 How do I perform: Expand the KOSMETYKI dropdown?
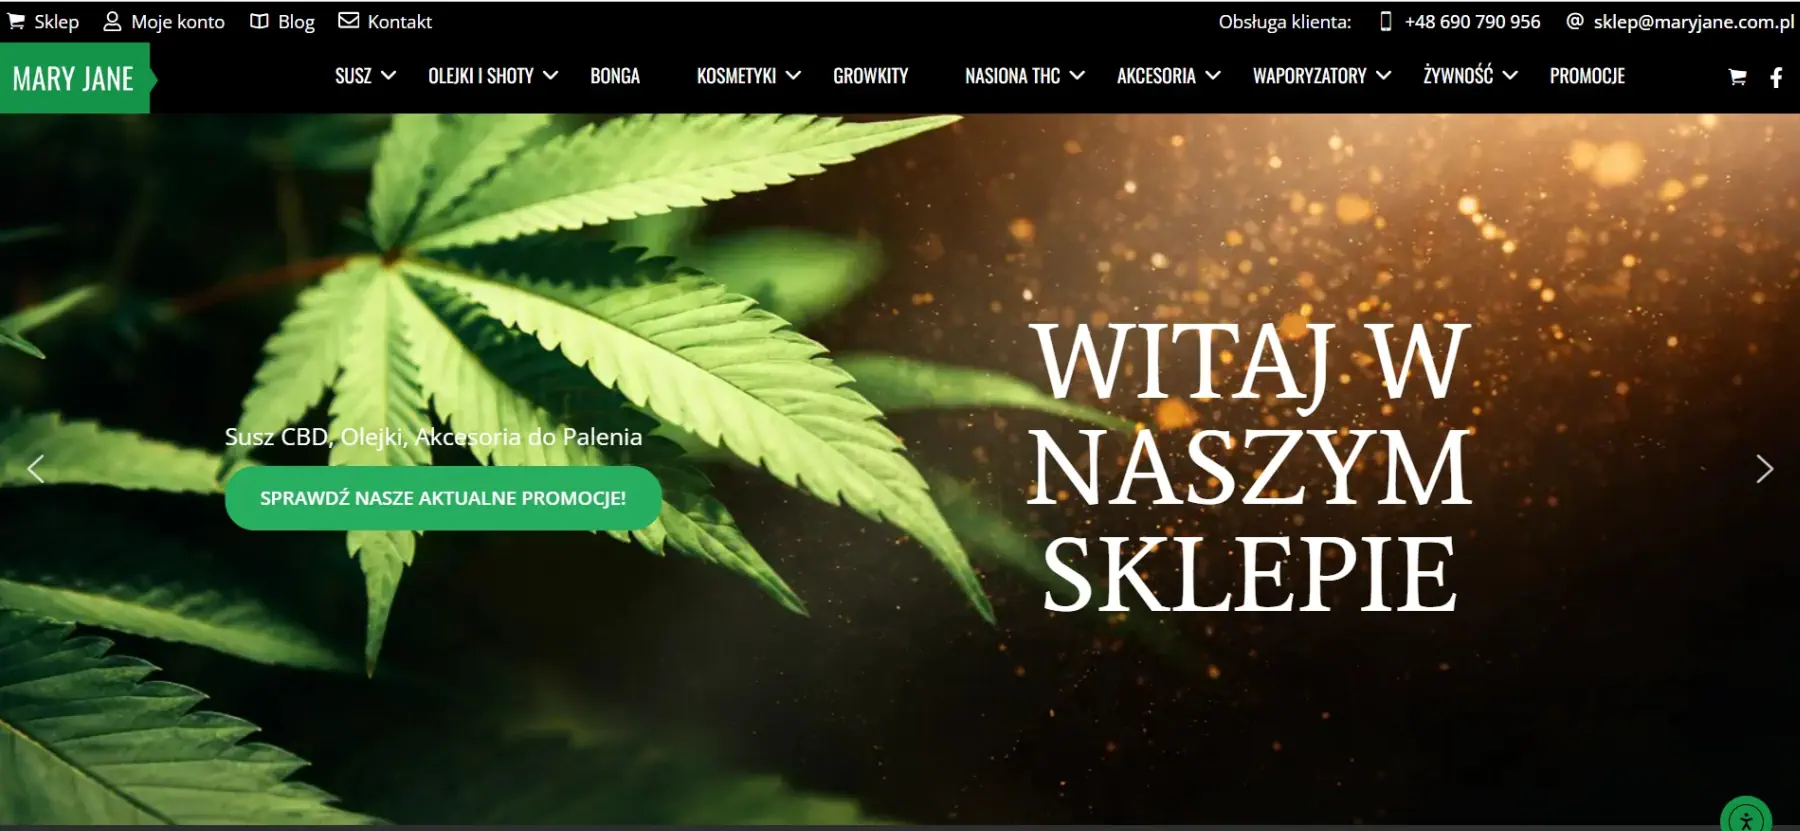pyautogui.click(x=748, y=76)
